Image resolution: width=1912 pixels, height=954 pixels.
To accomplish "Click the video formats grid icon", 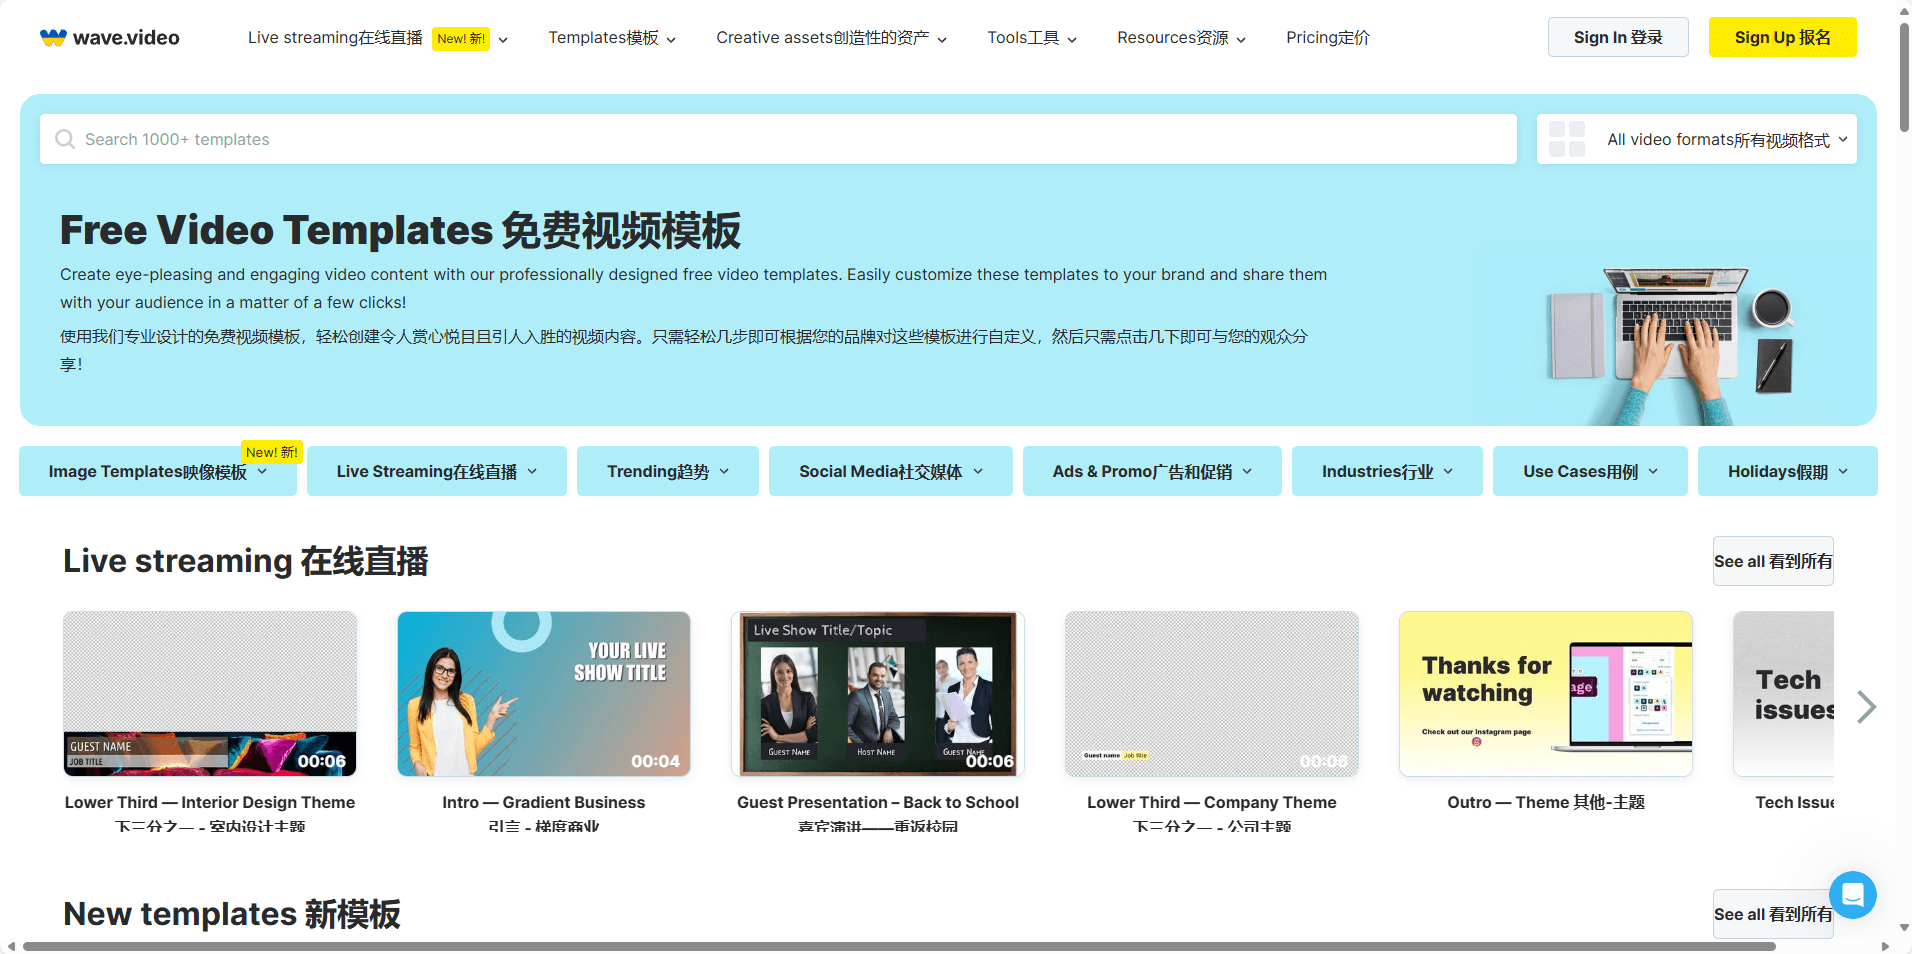I will tap(1567, 139).
